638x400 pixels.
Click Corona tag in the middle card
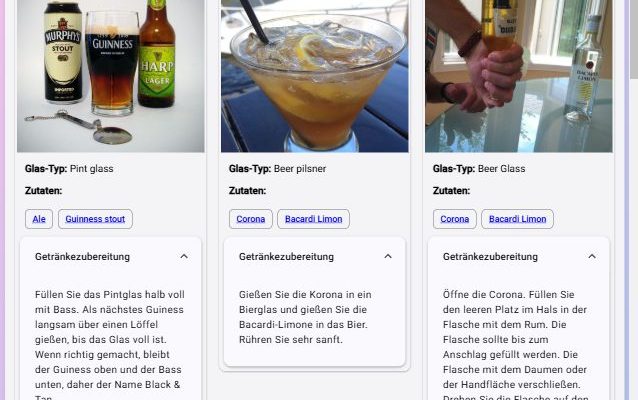point(251,219)
